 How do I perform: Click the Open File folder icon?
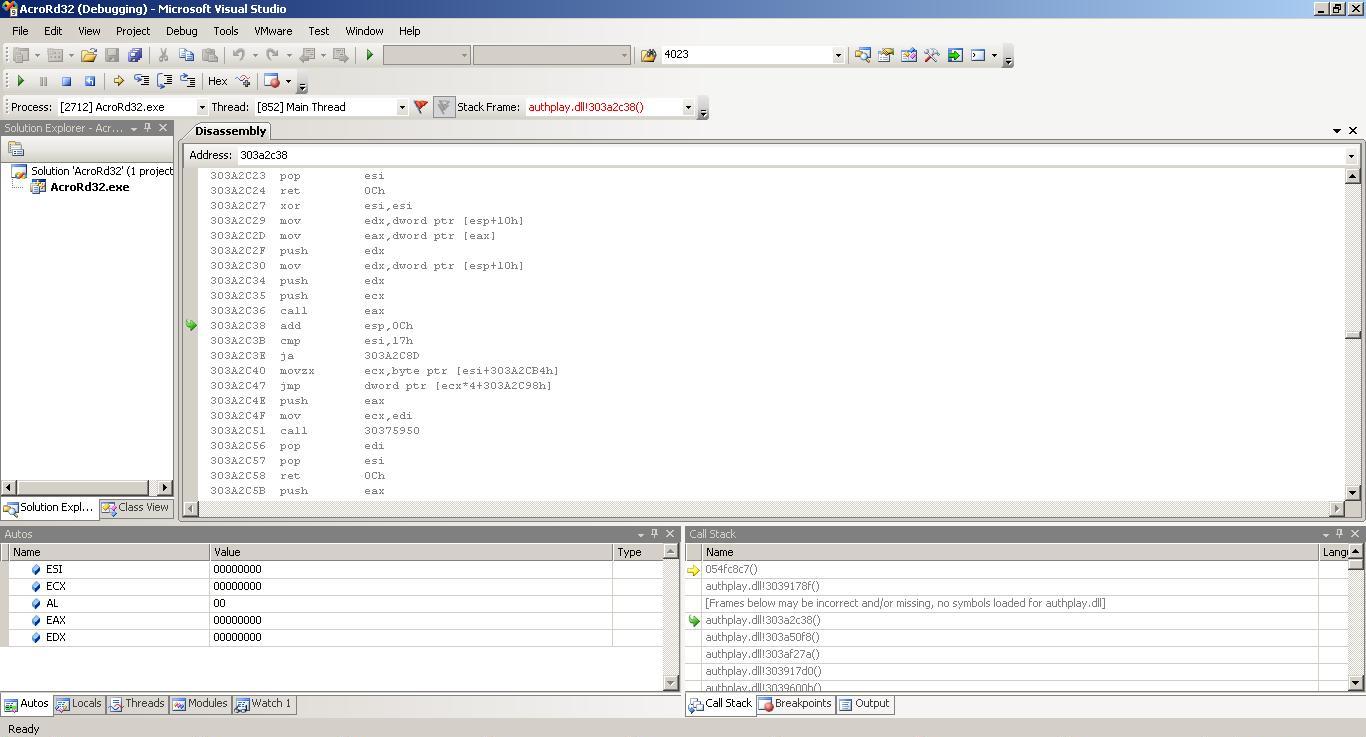(x=89, y=55)
